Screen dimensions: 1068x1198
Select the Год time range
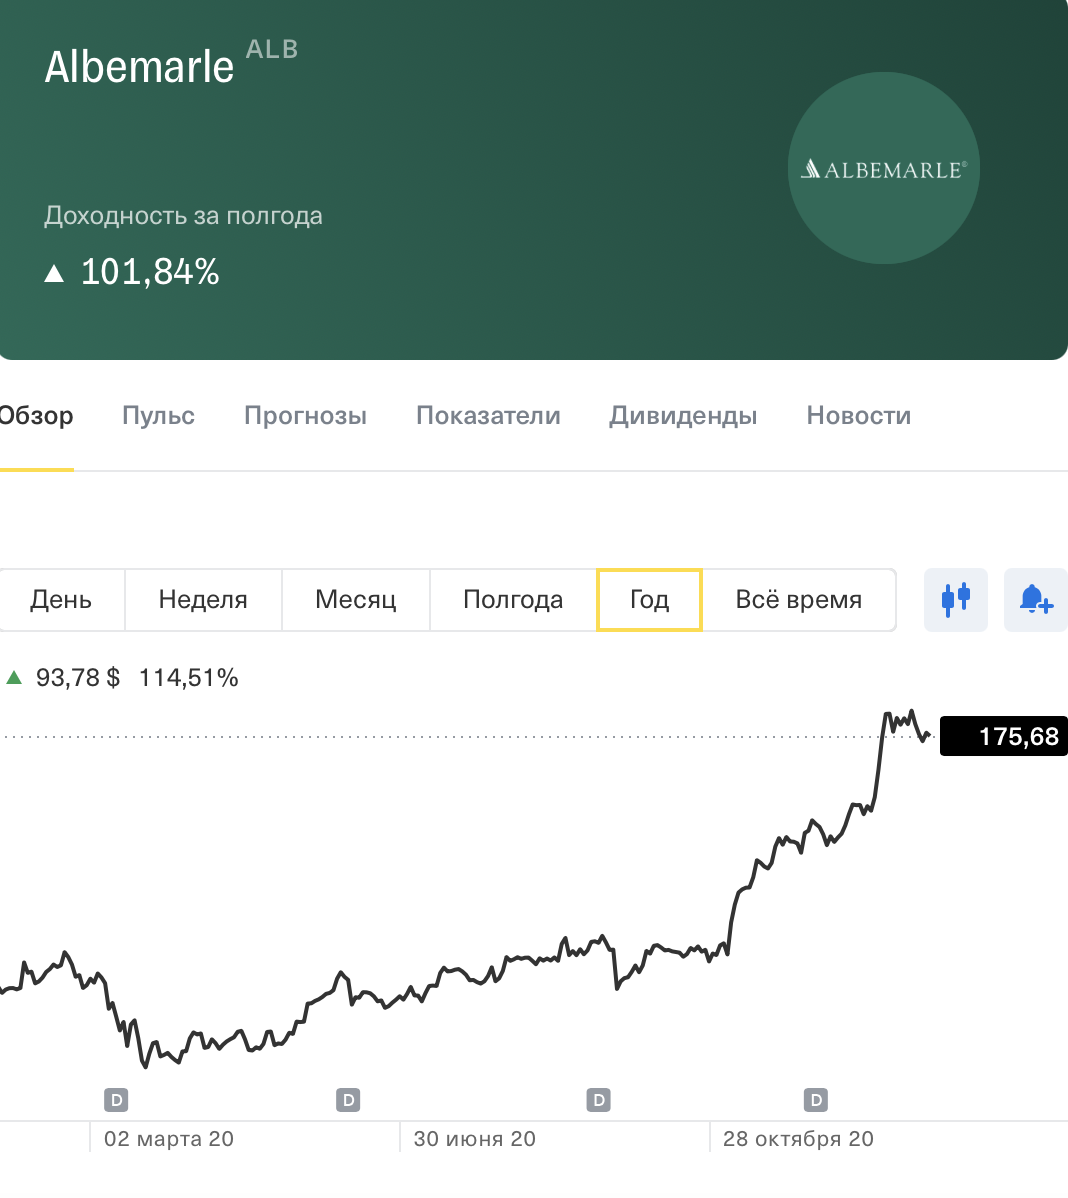coord(649,600)
